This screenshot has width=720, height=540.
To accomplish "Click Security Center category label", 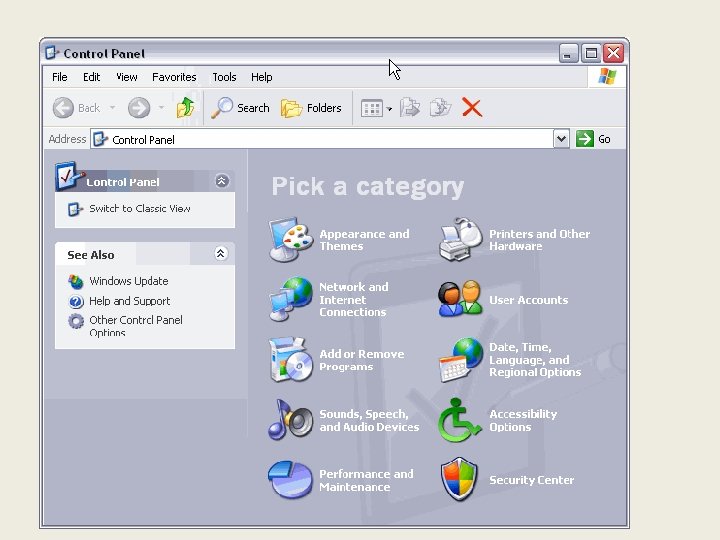I will point(531,480).
